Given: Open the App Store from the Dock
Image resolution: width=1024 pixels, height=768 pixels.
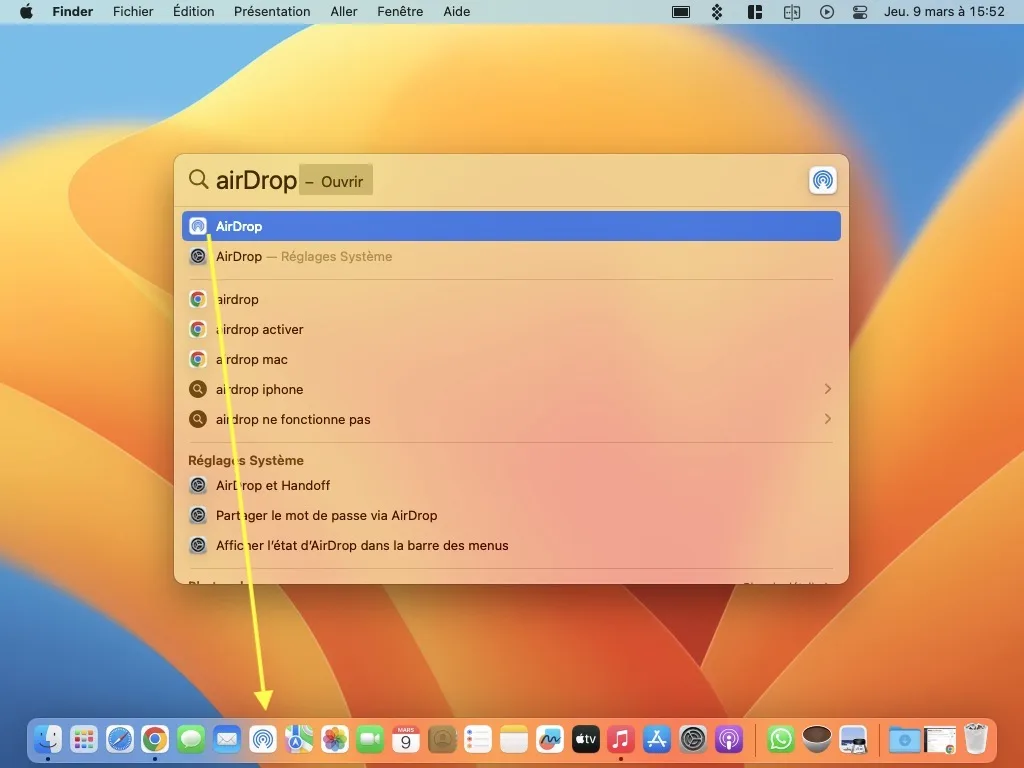Looking at the screenshot, I should [x=655, y=738].
